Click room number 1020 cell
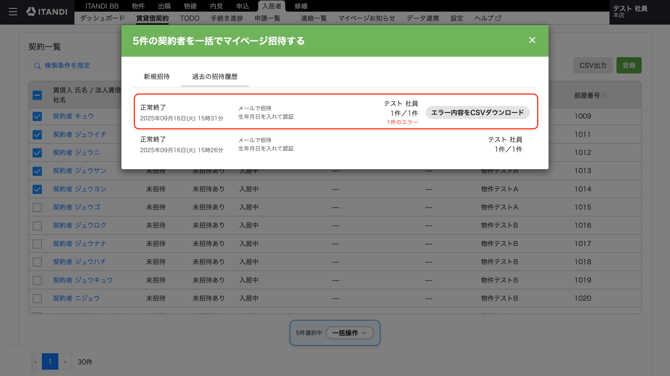Screen dimensions: 670x376 (x=582, y=298)
